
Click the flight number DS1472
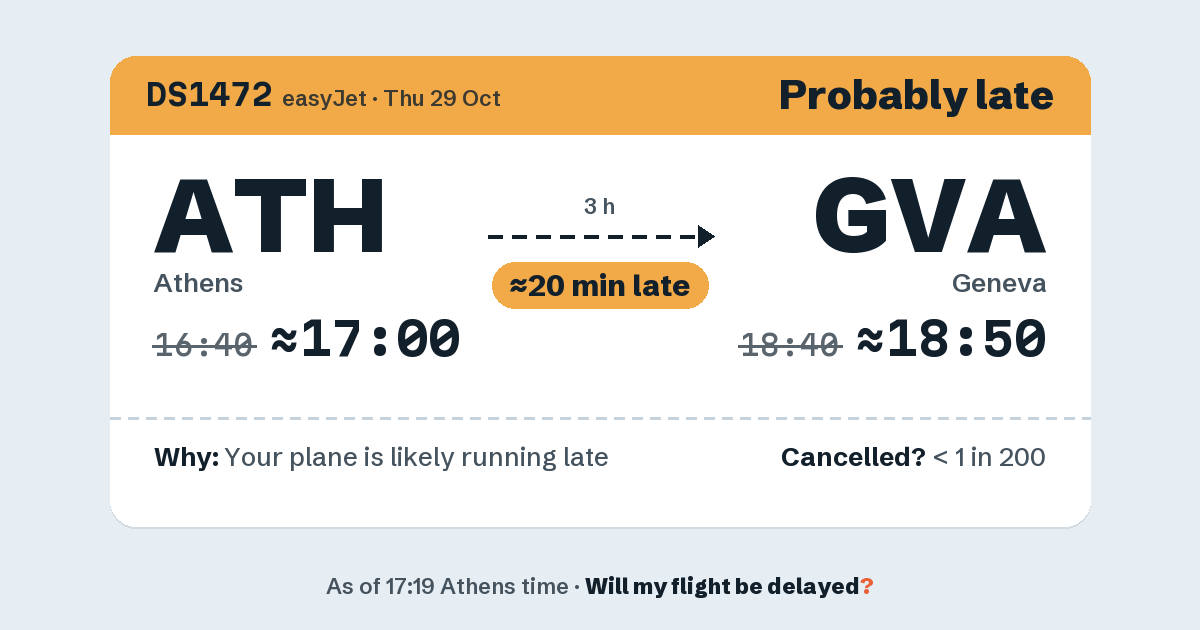tap(209, 95)
